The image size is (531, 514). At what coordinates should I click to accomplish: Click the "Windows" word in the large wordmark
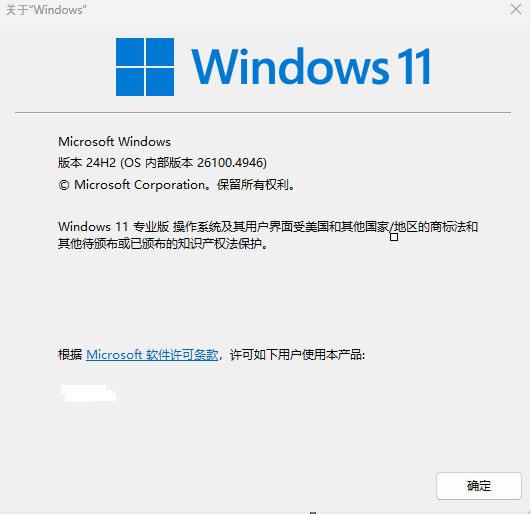(x=290, y=66)
